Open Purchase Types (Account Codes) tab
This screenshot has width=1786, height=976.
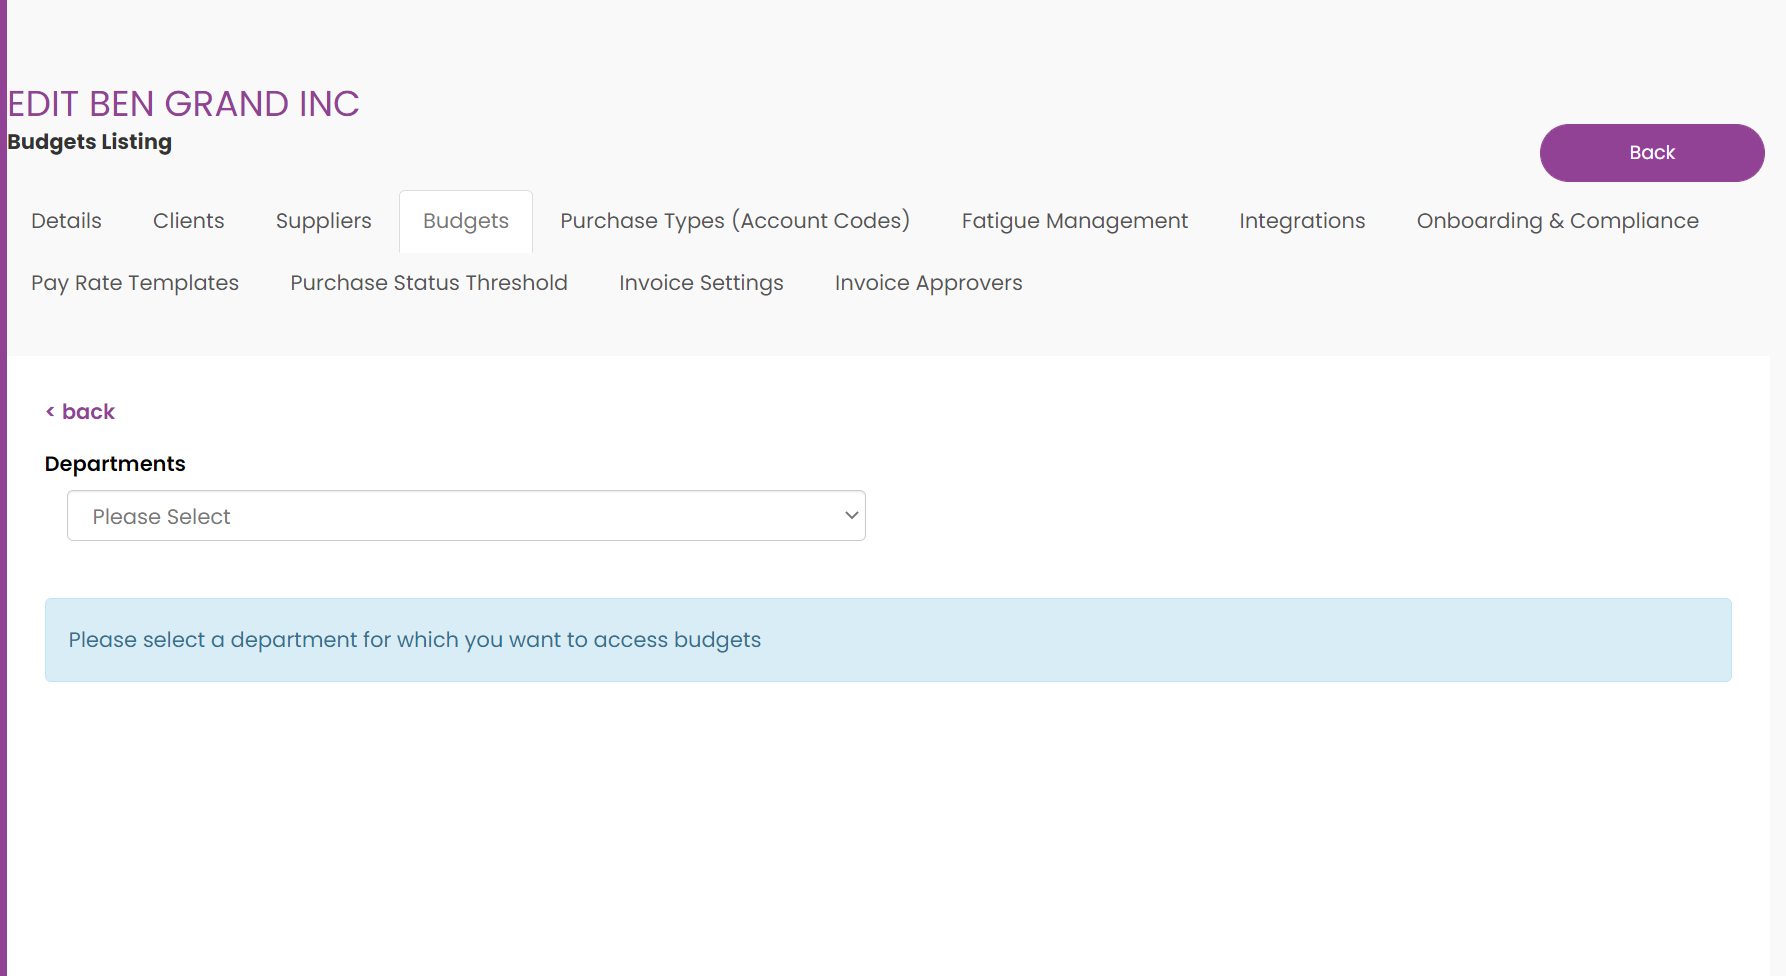734,221
